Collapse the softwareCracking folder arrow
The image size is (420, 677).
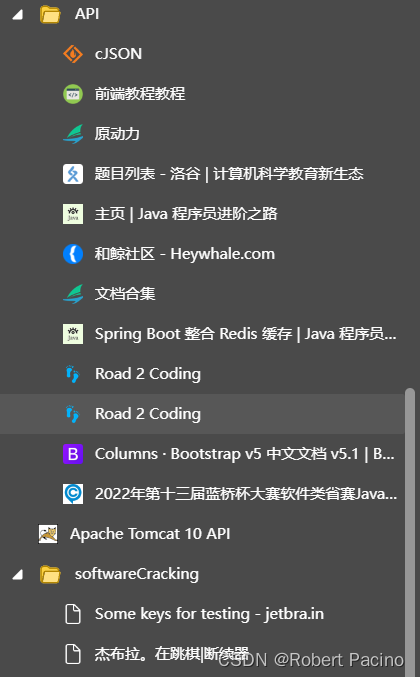[17, 575]
